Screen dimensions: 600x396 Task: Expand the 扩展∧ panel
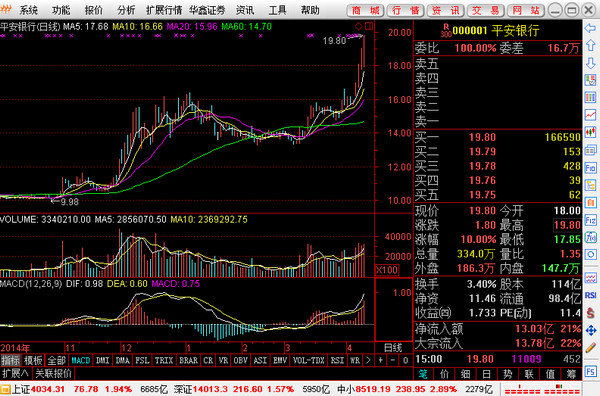pos(16,373)
